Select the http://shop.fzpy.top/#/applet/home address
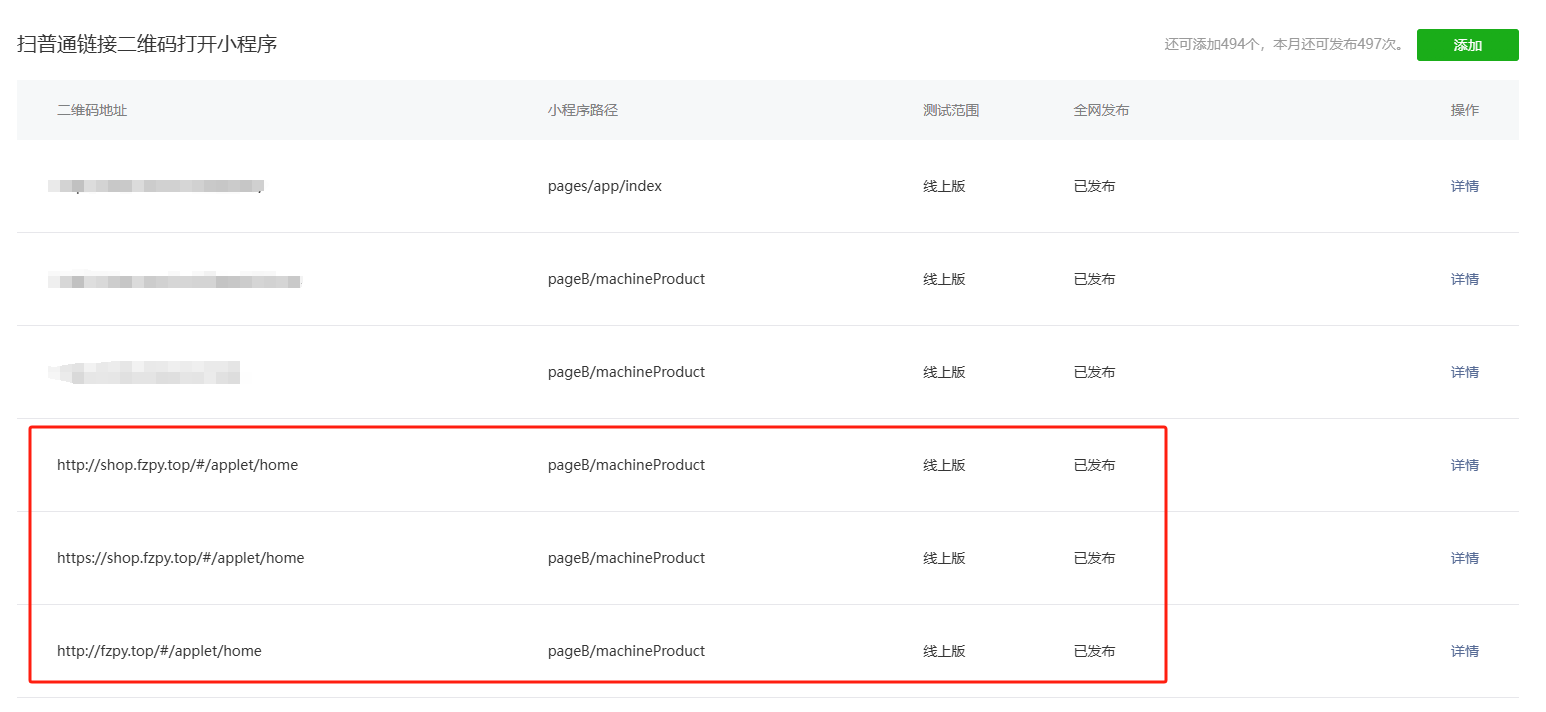The image size is (1546, 712). tap(177, 465)
